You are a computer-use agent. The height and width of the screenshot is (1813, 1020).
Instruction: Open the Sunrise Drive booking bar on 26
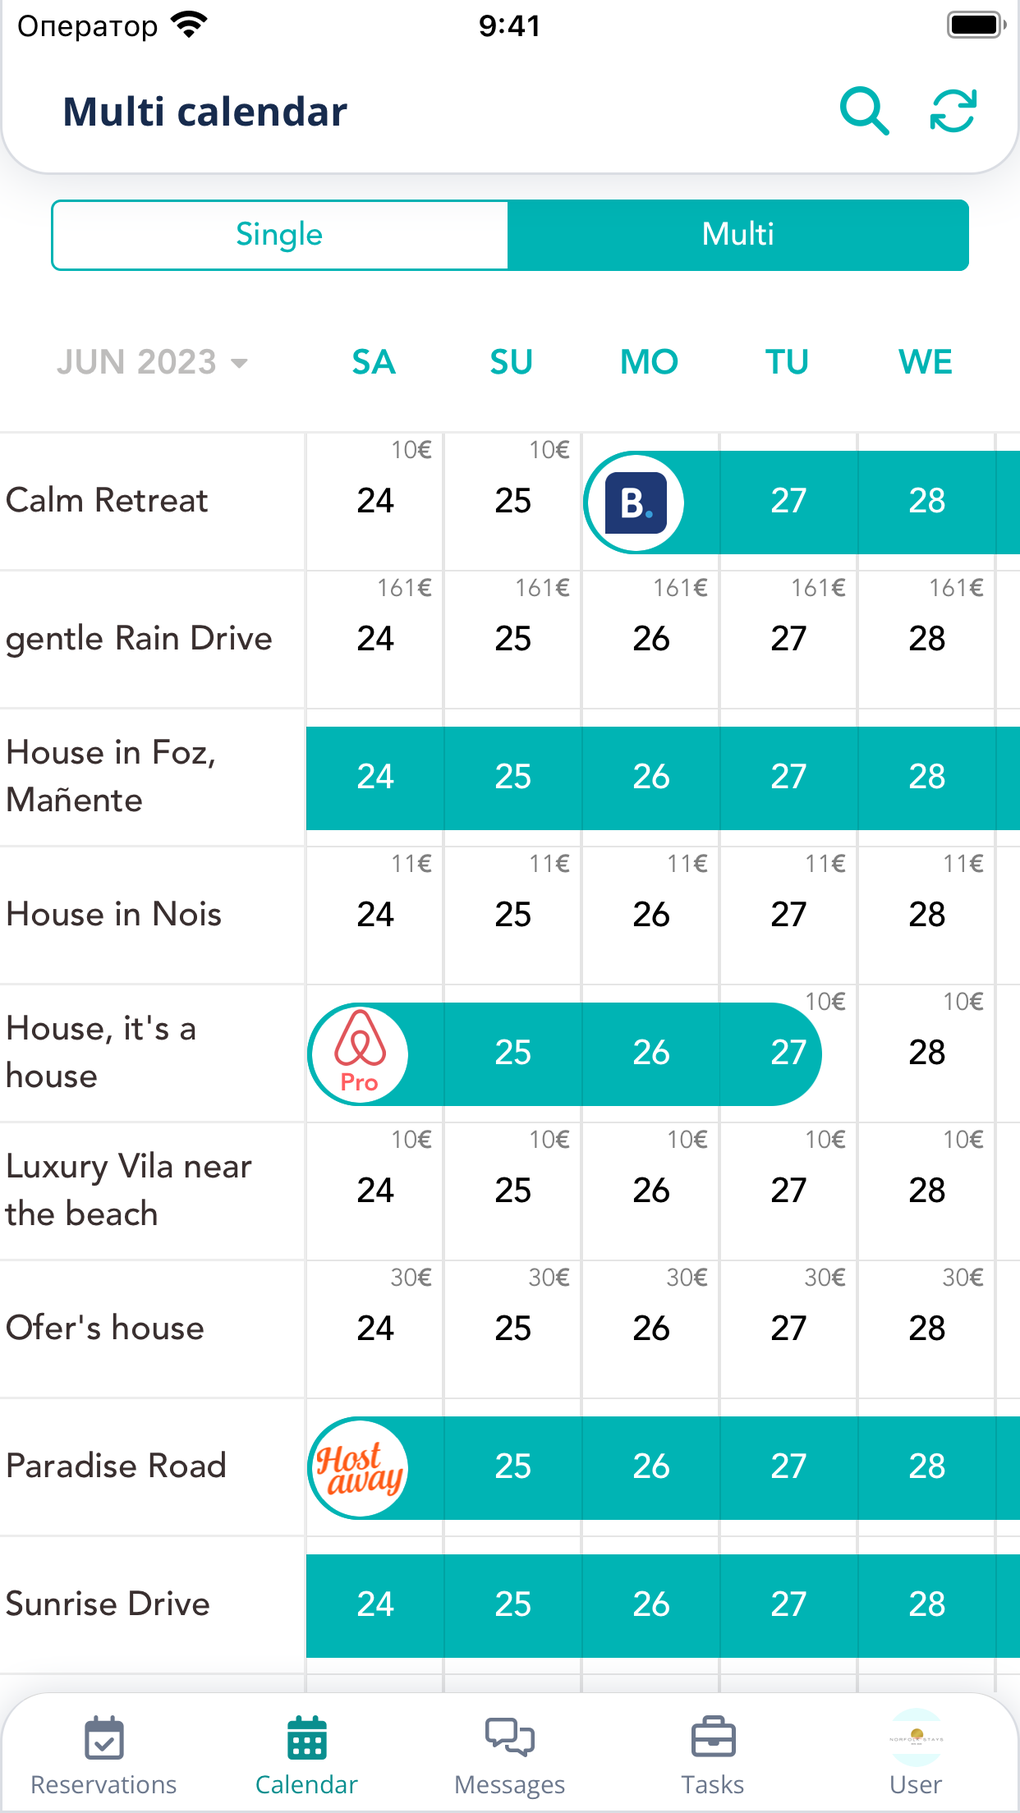pyautogui.click(x=651, y=1605)
